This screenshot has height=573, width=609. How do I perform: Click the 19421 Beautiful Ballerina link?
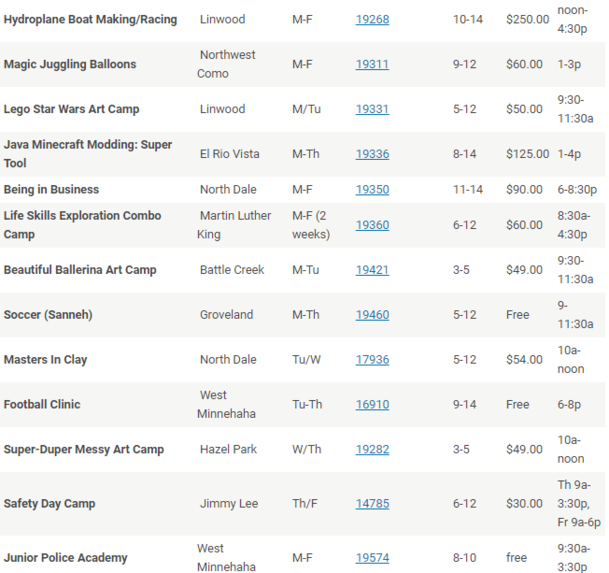[372, 270]
